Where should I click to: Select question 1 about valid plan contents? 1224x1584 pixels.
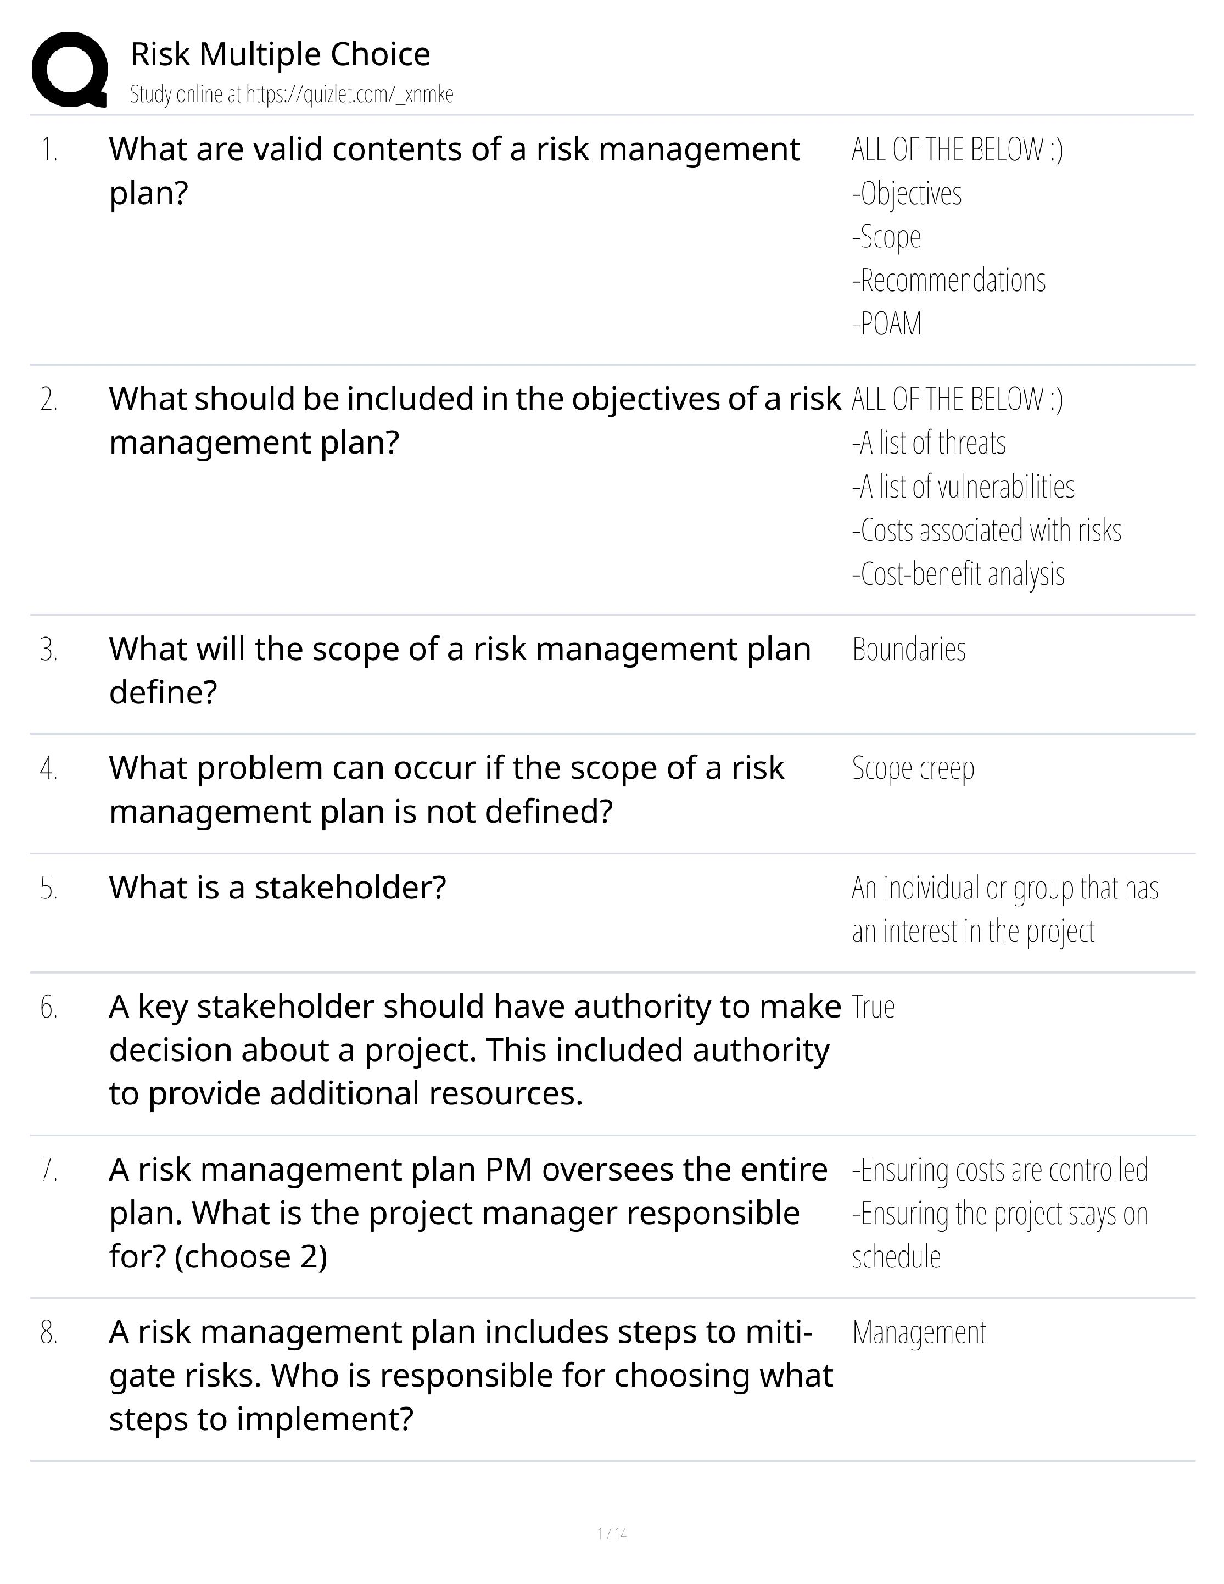454,170
